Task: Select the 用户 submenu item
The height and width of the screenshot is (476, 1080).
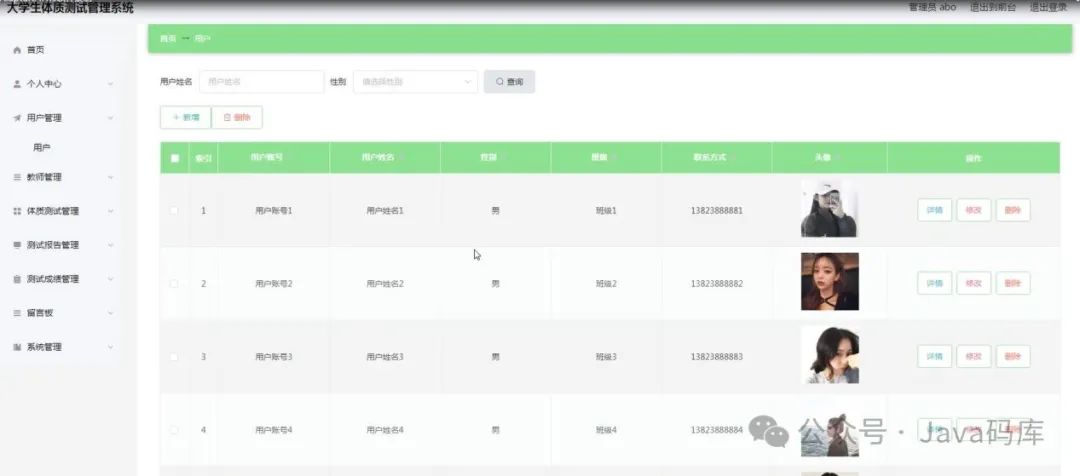Action: (x=42, y=147)
